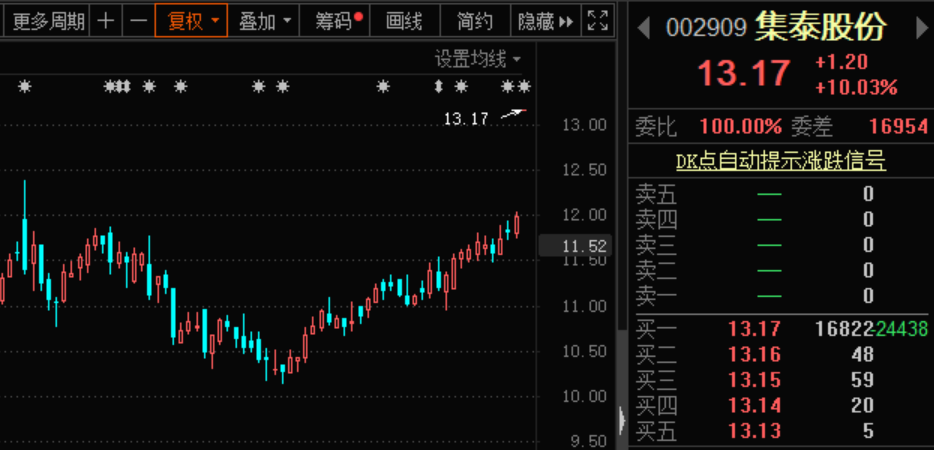This screenshot has width=934, height=450.
Task: Go to previous stock with left arrow
Action: pos(643,29)
